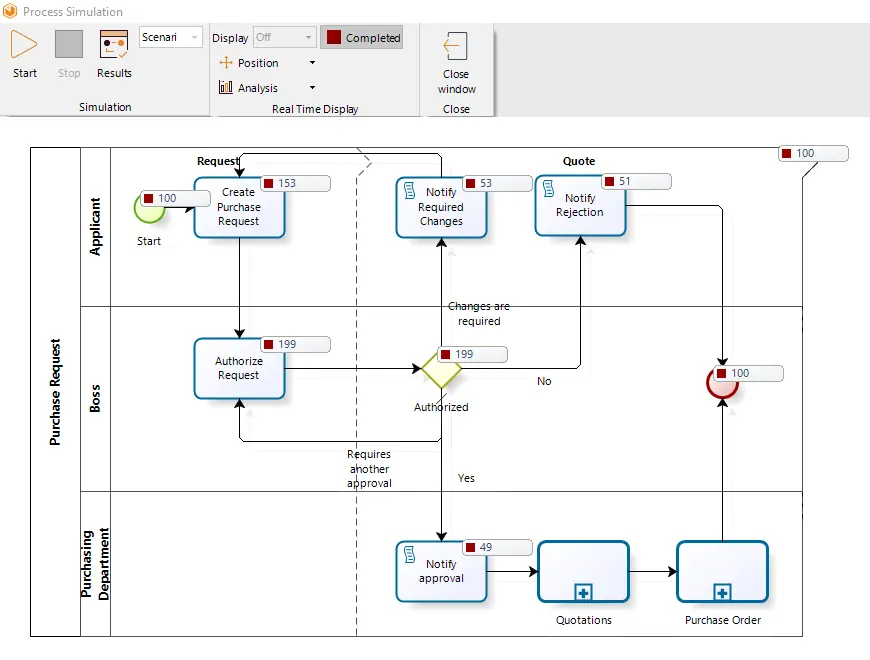Image resolution: width=870 pixels, height=660 pixels.
Task: Click the Yes flow label
Action: pos(466,478)
